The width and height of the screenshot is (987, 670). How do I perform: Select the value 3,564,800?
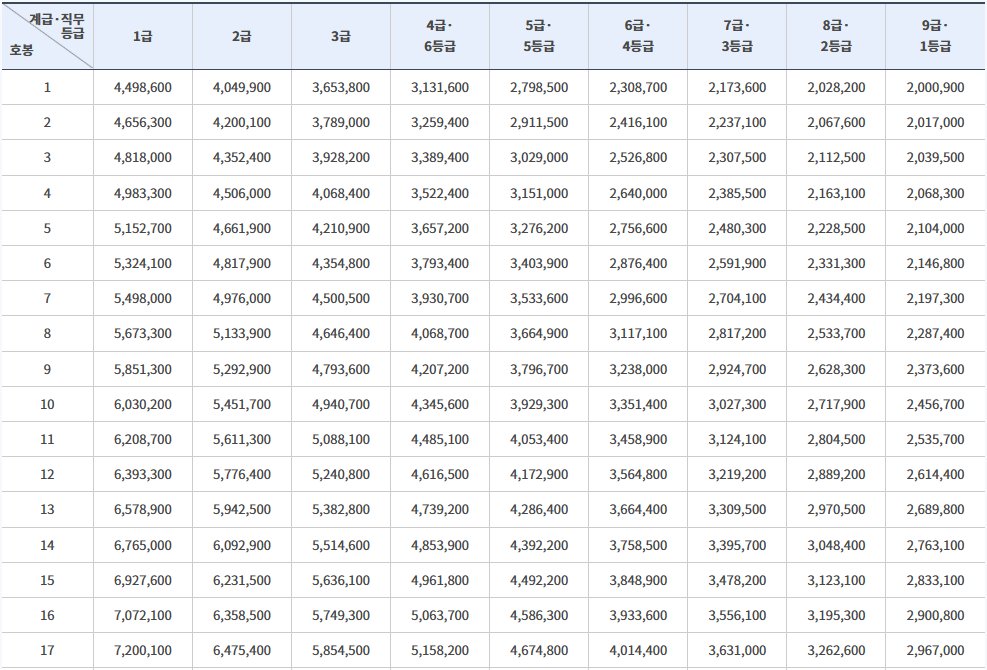pyautogui.click(x=638, y=475)
